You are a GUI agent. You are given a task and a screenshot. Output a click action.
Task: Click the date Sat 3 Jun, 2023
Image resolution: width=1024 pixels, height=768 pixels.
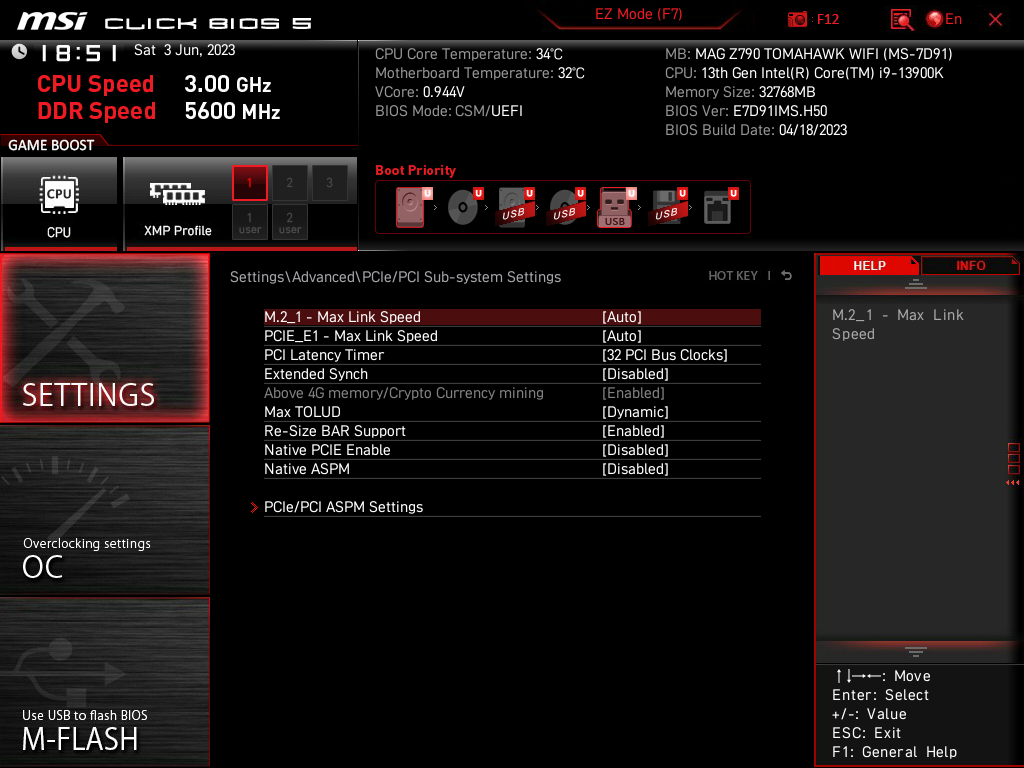pos(184,50)
